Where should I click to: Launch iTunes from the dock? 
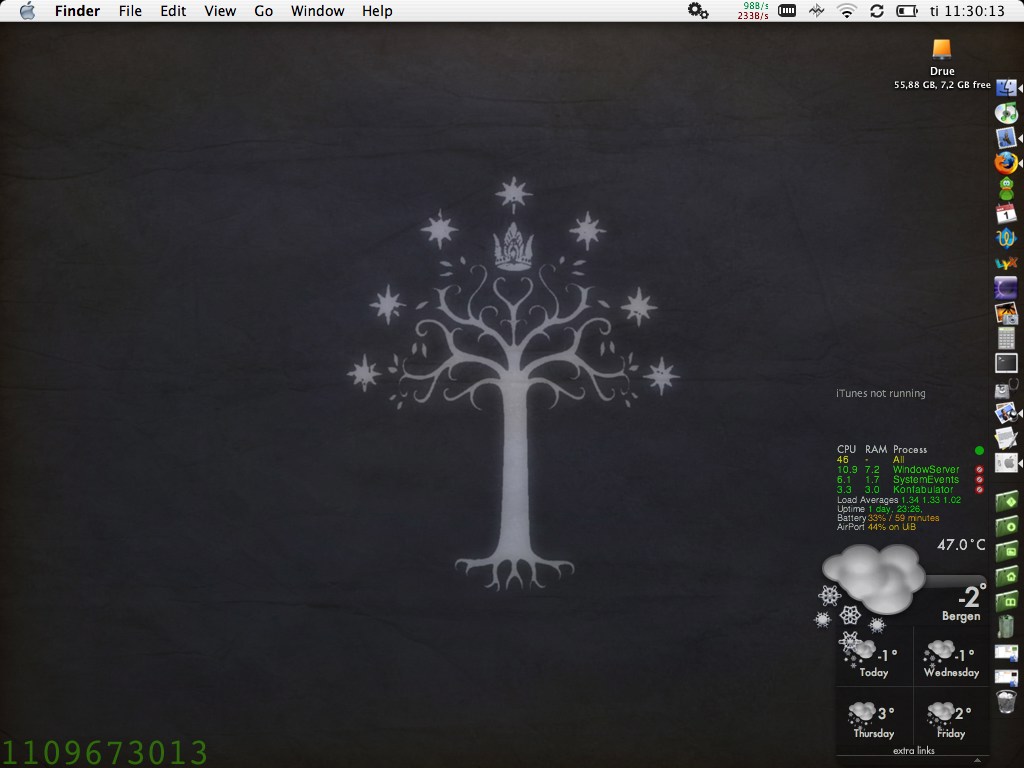click(x=1006, y=113)
